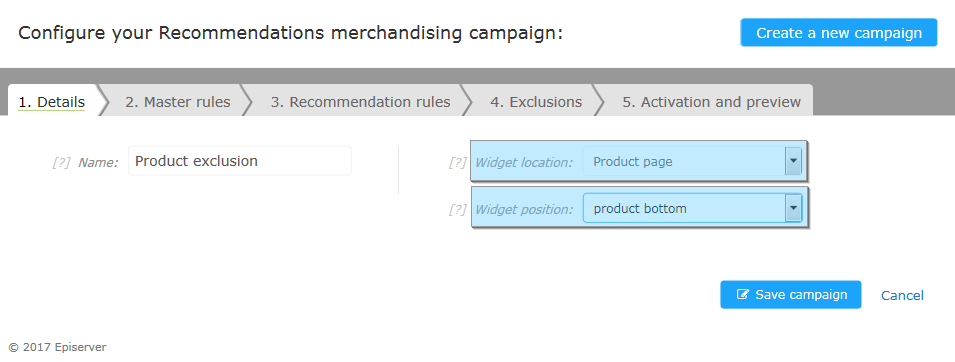Click the 2017 Episerver copyright text
Image resolution: width=955 pixels, height=362 pixels.
[x=57, y=347]
